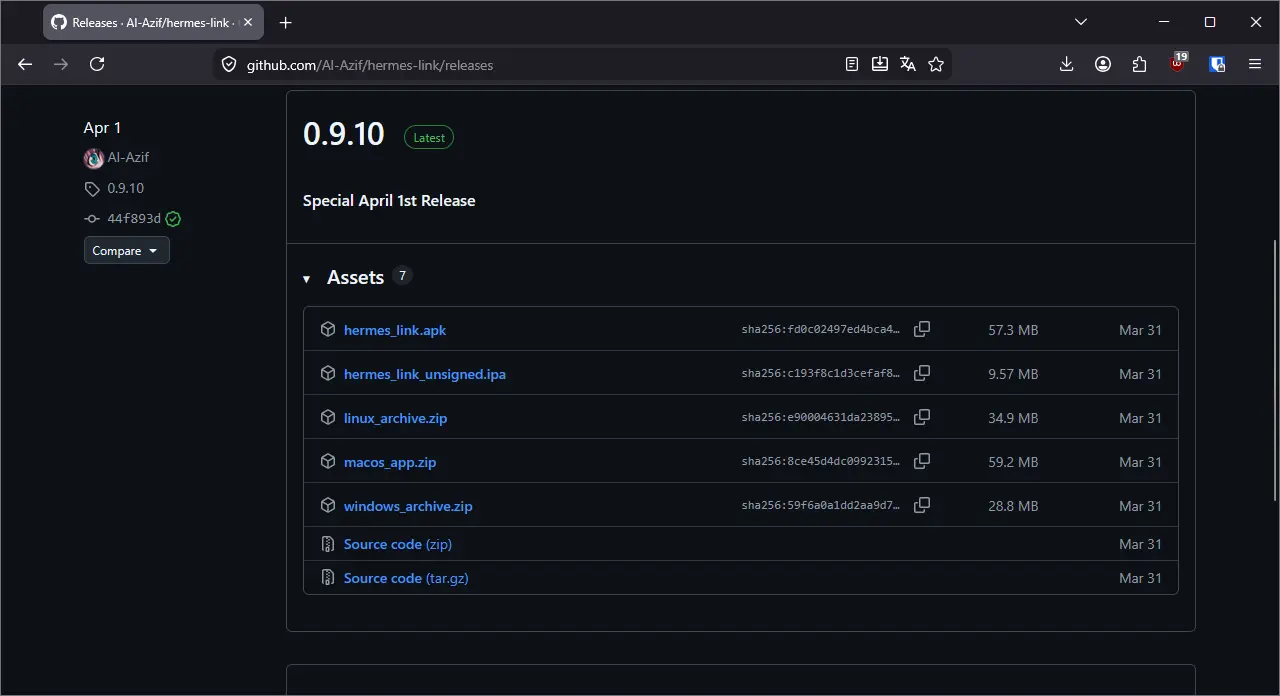
Task: Click the install/save page icon in the address bar
Action: [x=880, y=64]
